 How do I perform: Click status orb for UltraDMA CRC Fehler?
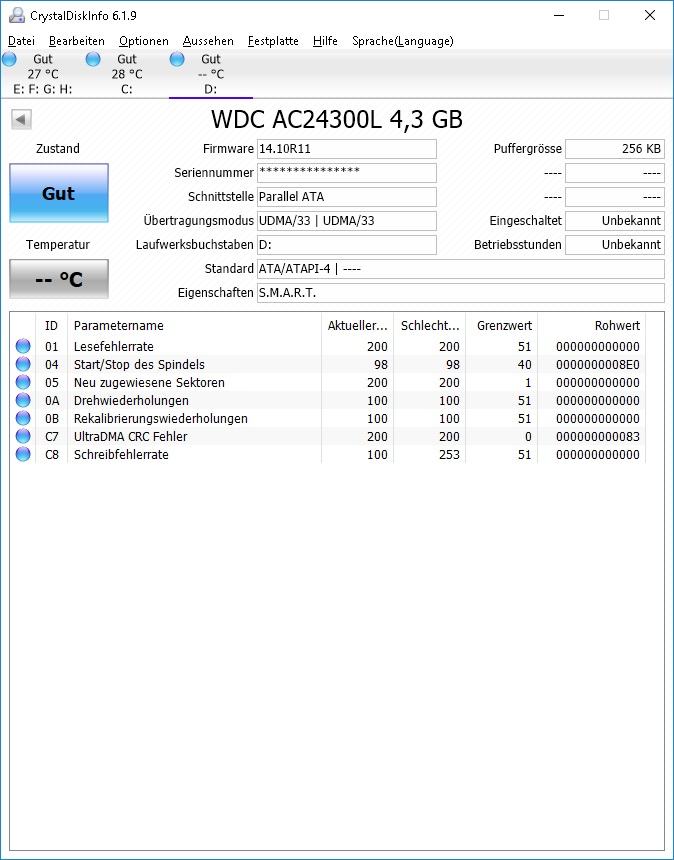pos(23,437)
